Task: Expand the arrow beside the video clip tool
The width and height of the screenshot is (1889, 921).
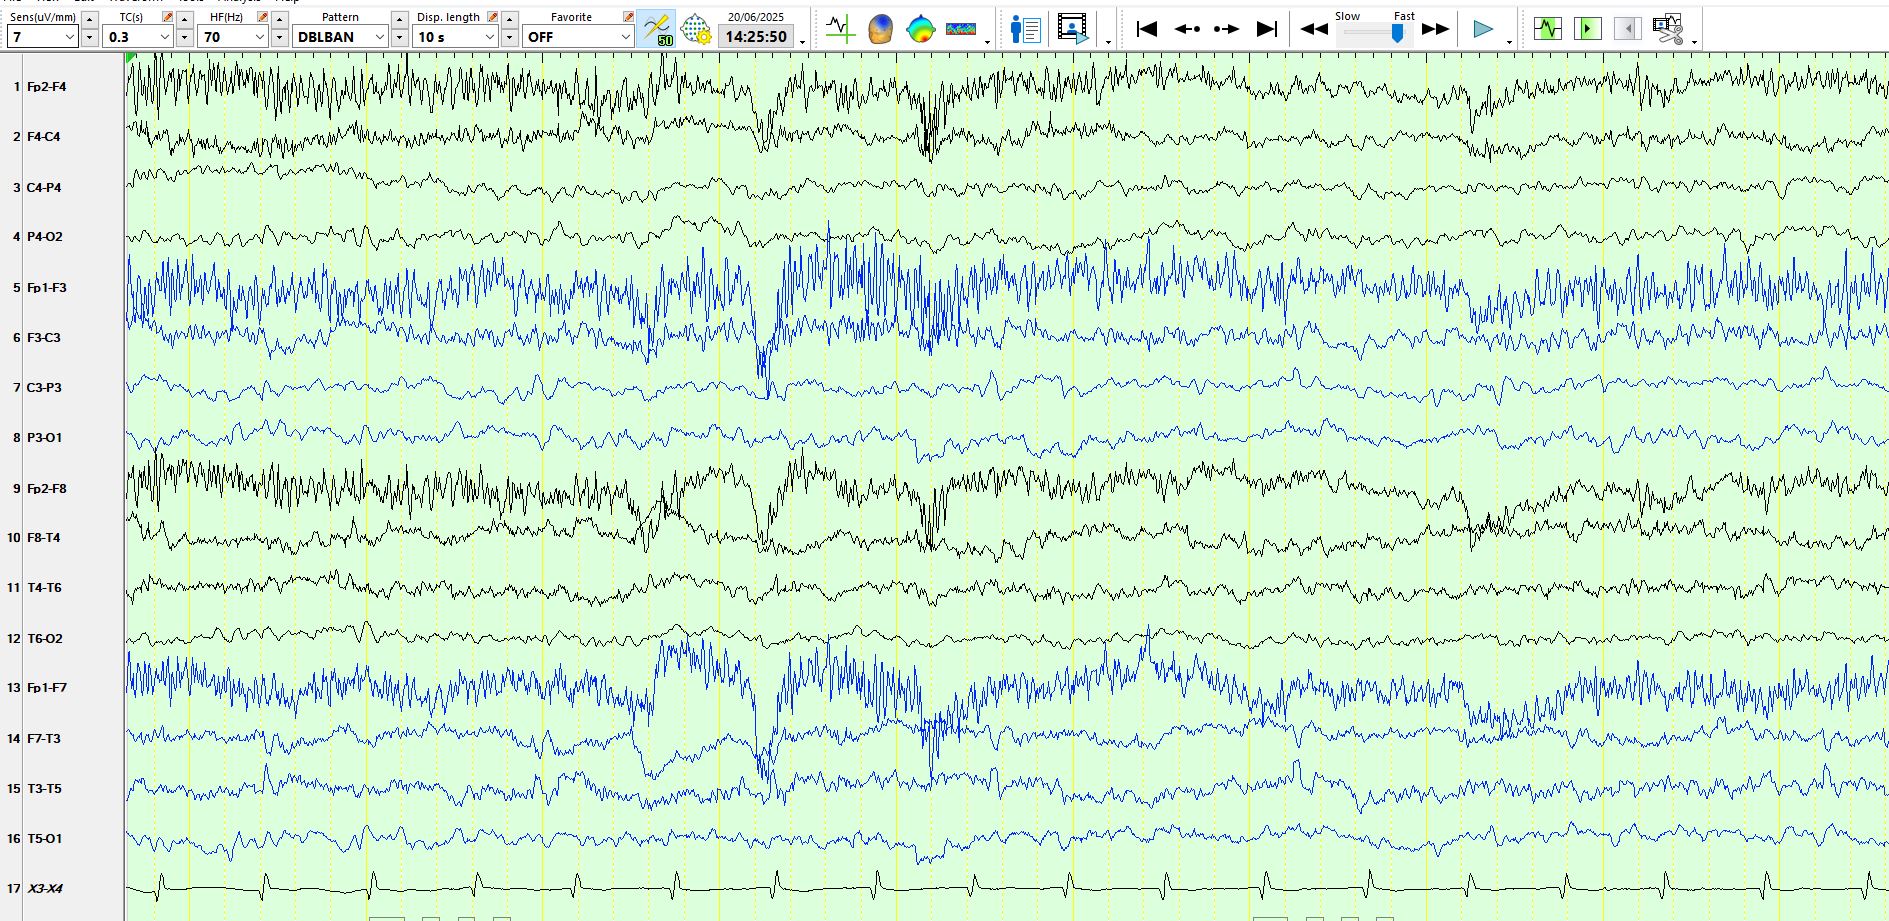Action: click(1694, 42)
